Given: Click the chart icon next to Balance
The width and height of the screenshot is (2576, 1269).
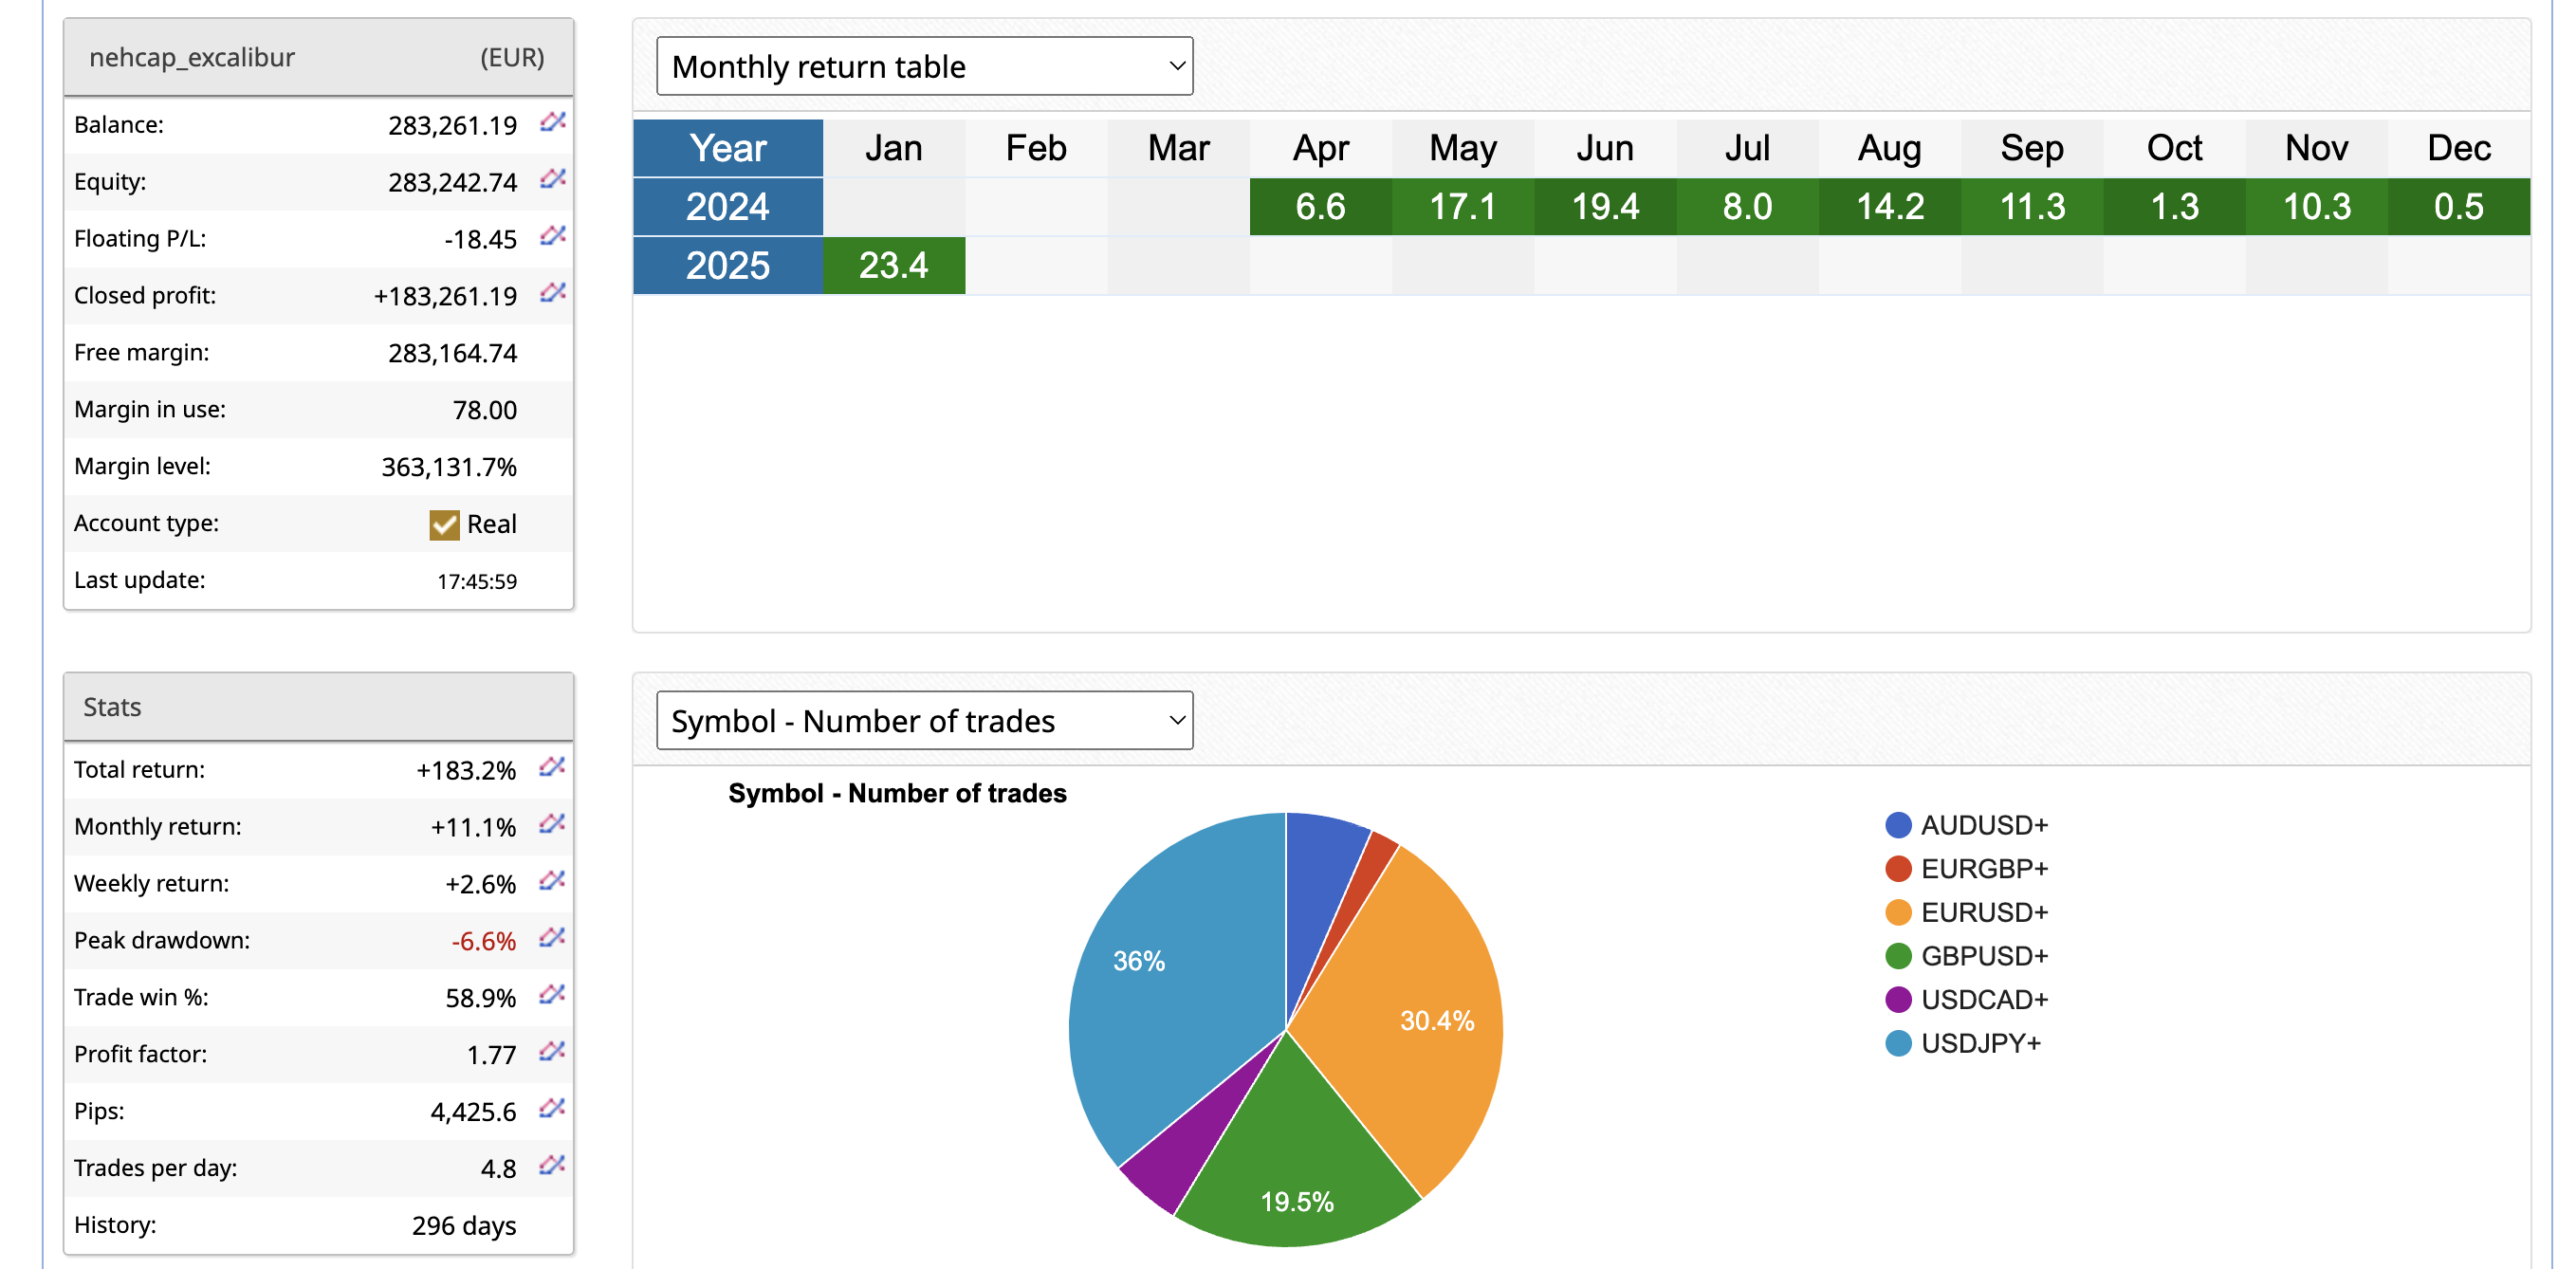Looking at the screenshot, I should (552, 122).
